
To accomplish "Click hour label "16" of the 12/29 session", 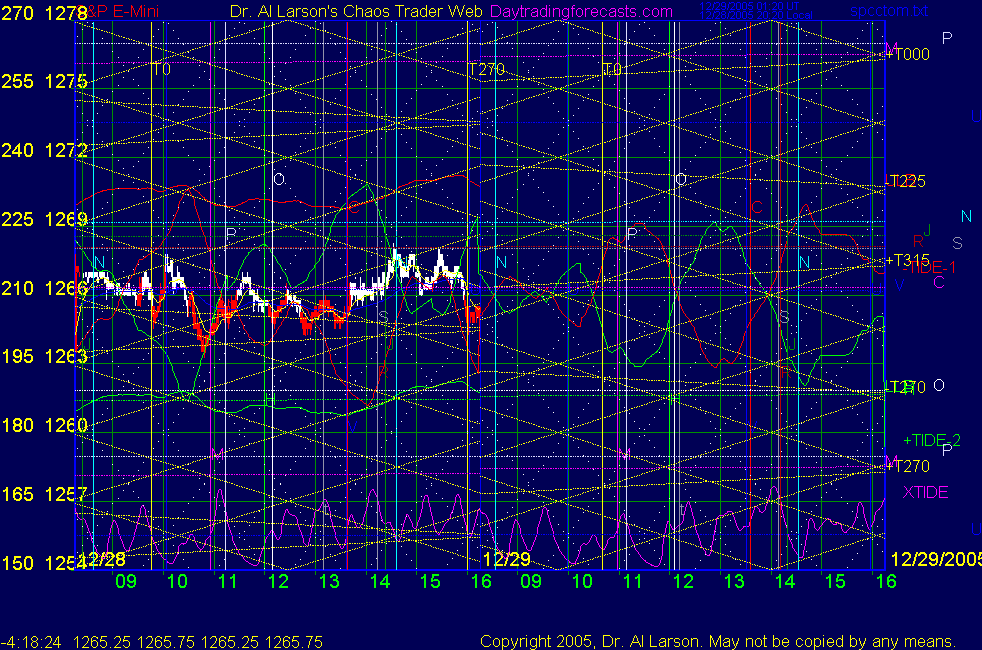I will pyautogui.click(x=886, y=581).
